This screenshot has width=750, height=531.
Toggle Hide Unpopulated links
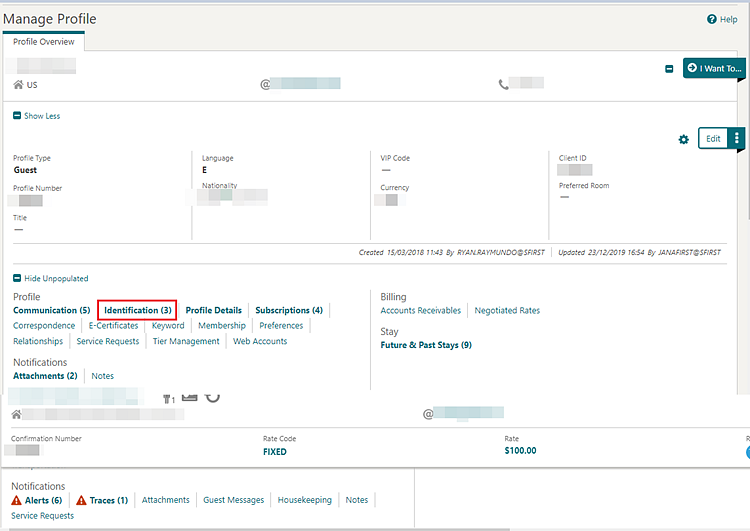coord(51,278)
